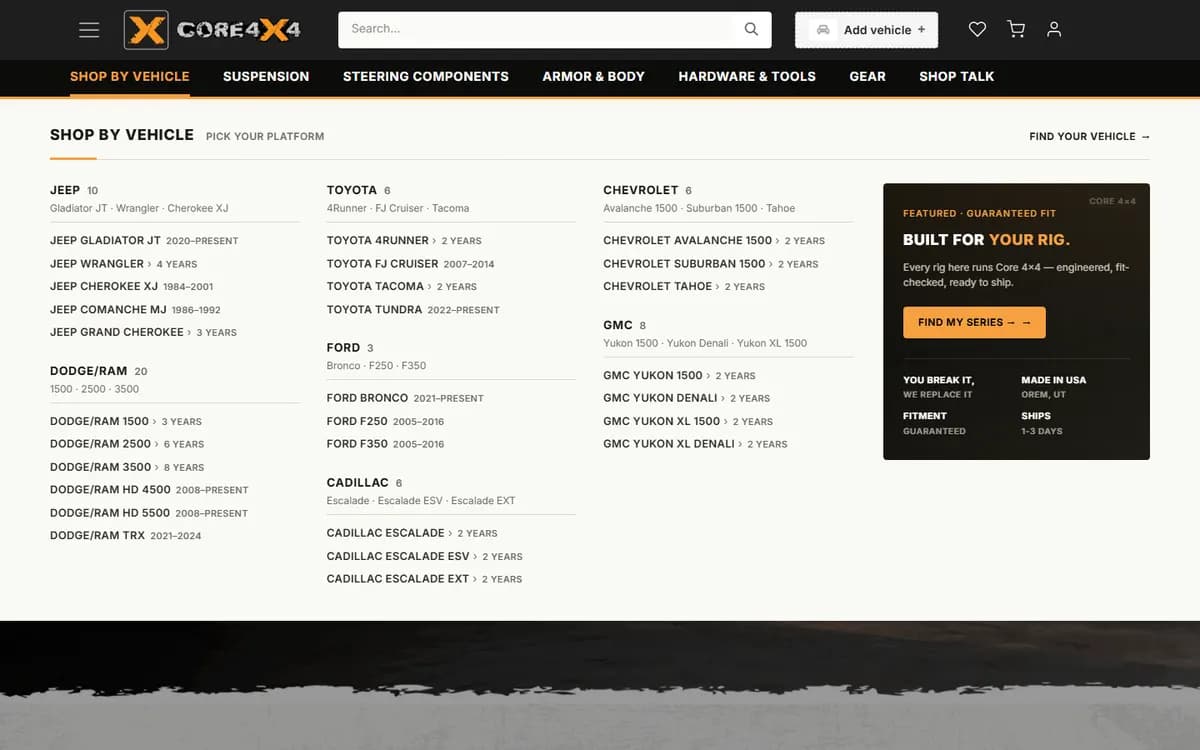Expand Jeep Grand Cherokee years
Image resolution: width=1200 pixels, height=750 pixels.
pyautogui.click(x=190, y=332)
